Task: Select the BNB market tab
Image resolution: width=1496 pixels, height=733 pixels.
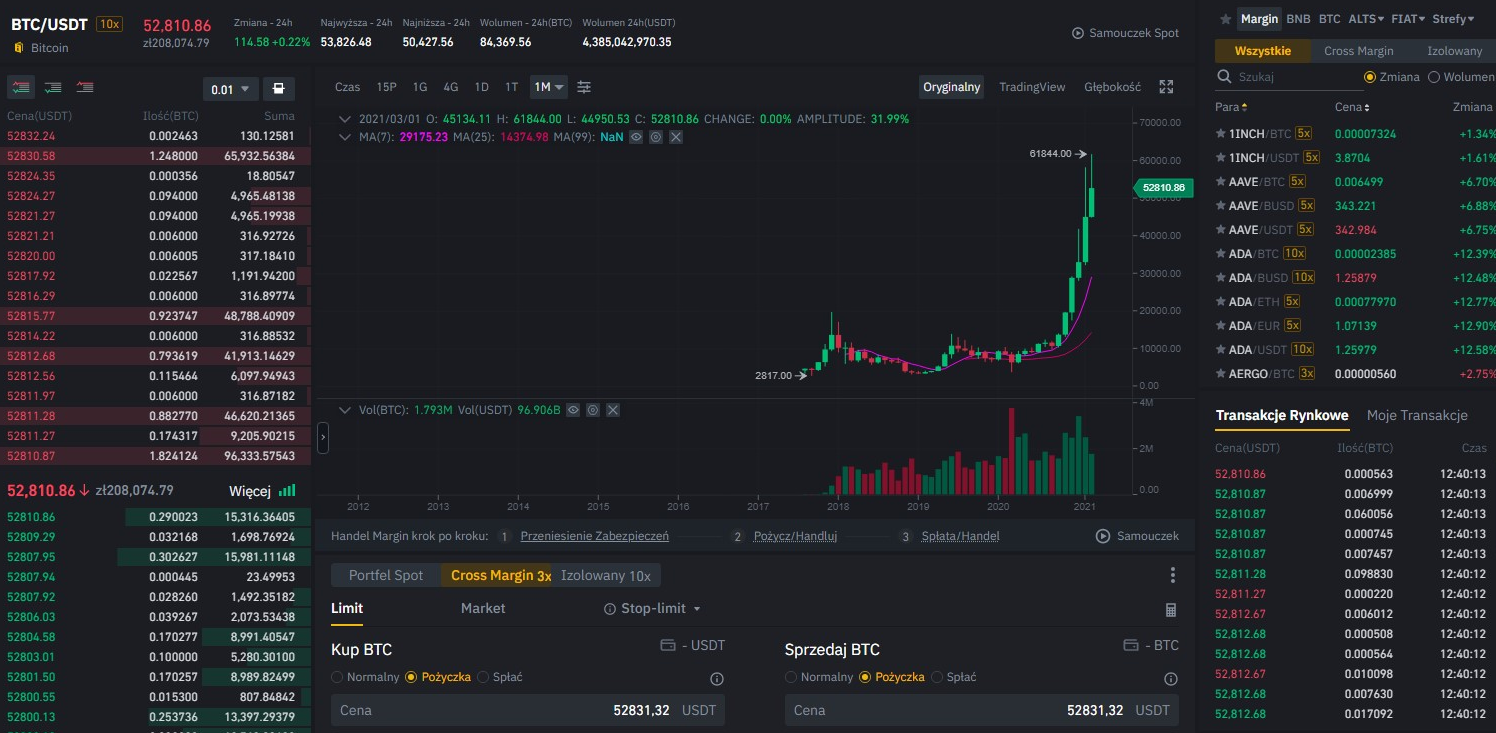Action: click(1298, 19)
